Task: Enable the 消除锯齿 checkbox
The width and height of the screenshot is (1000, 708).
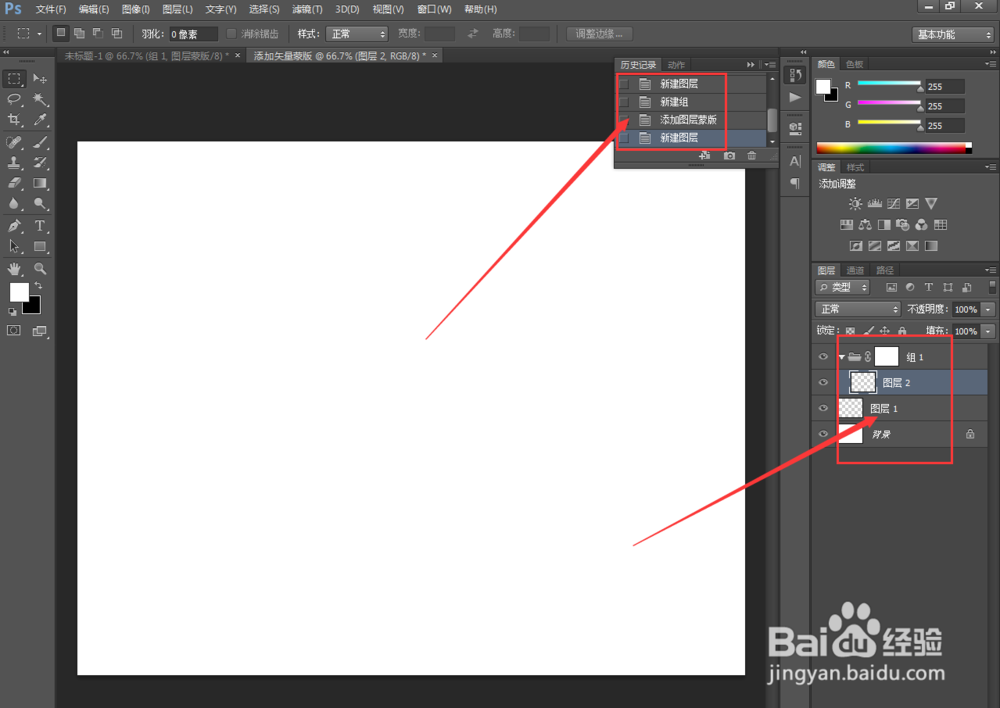Action: click(232, 34)
